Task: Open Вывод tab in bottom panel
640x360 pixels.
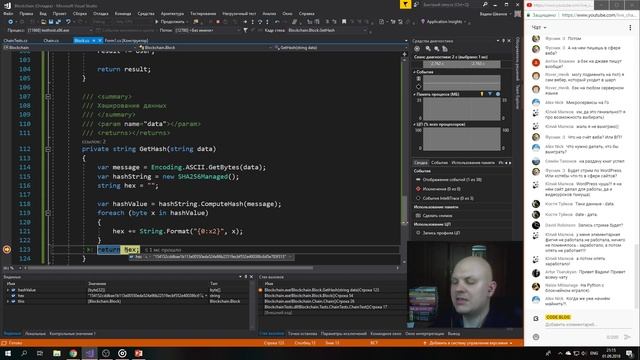Action: point(453,333)
